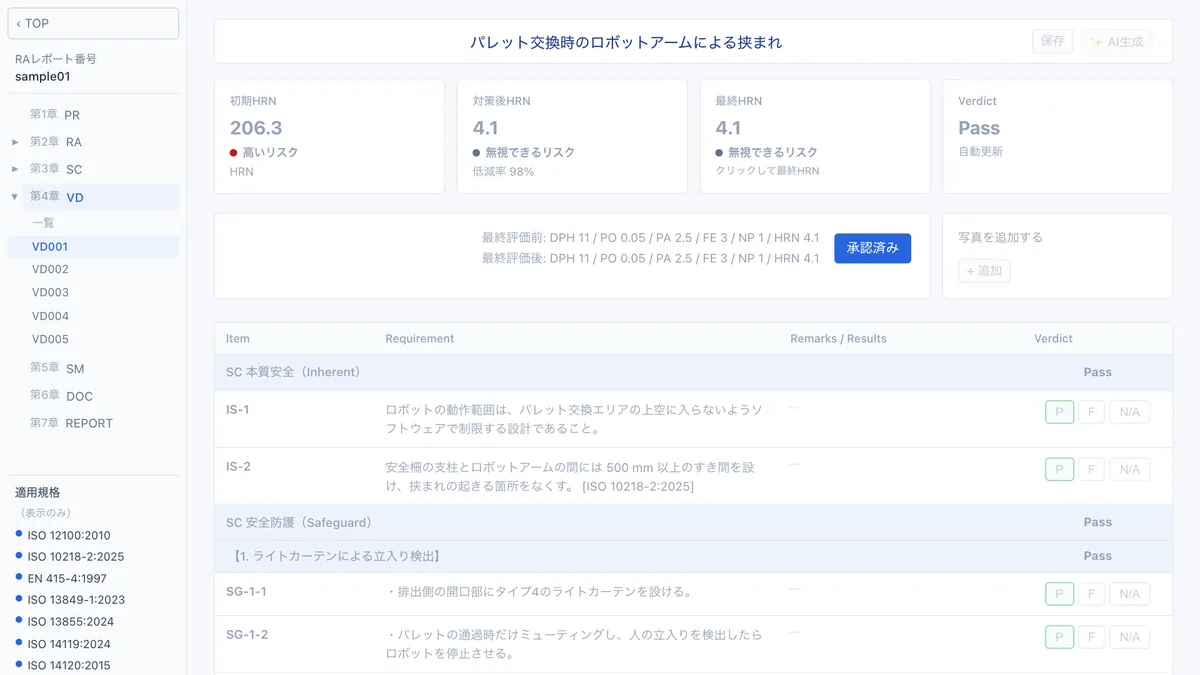Viewport: 1200px width, 675px height.
Task: Mark SG-1-2 as N/A
Action: [x=1129, y=637]
